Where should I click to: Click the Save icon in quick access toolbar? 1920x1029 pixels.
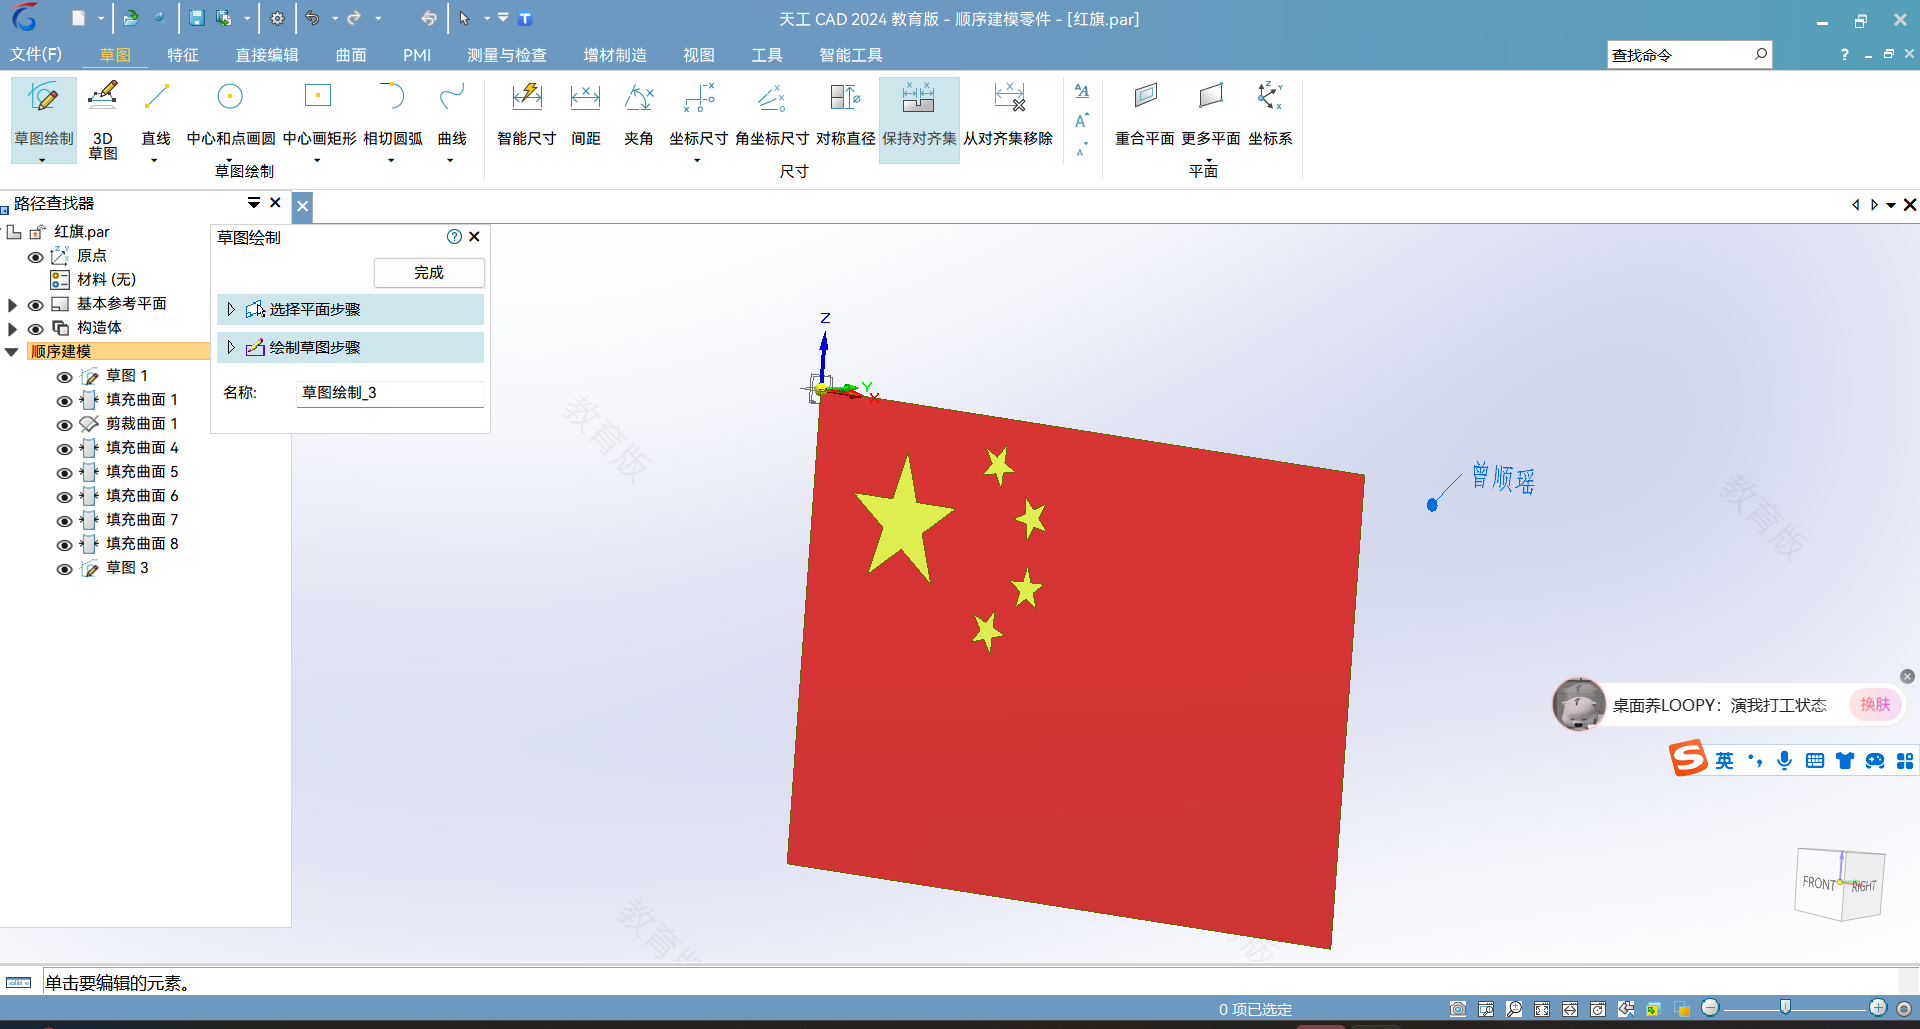197,18
